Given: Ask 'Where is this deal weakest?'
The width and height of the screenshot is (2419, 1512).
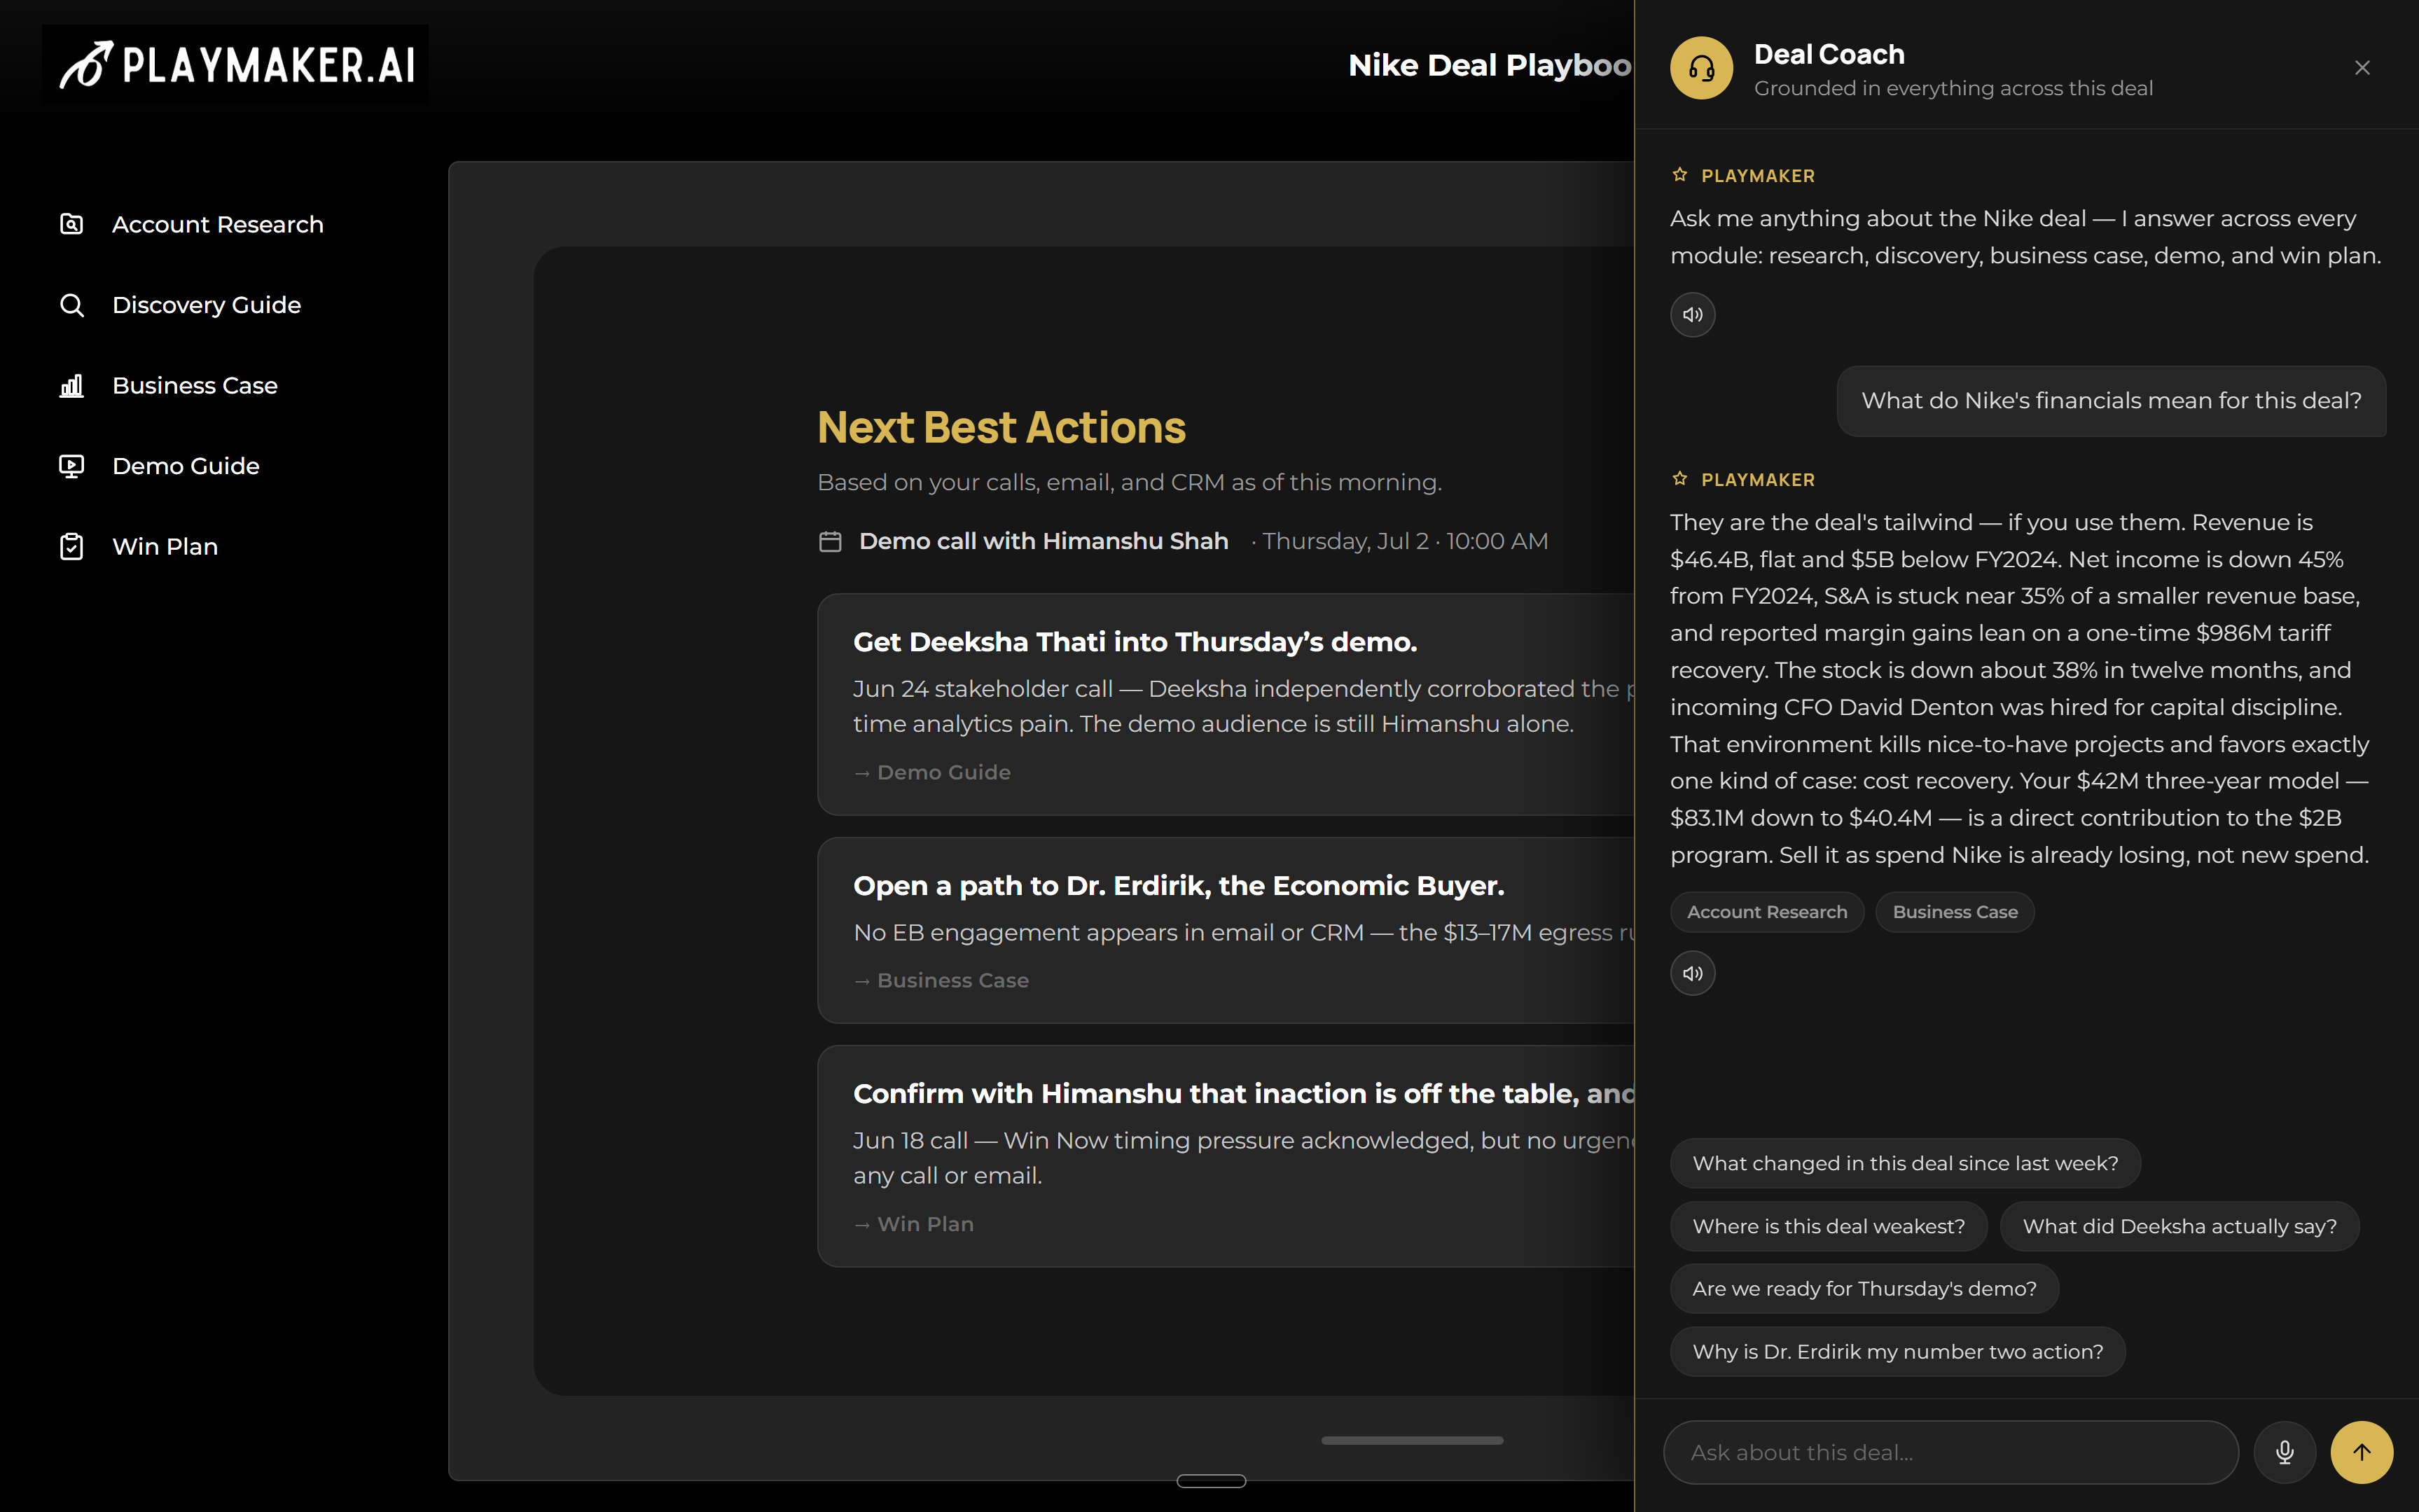Looking at the screenshot, I should (x=1828, y=1226).
